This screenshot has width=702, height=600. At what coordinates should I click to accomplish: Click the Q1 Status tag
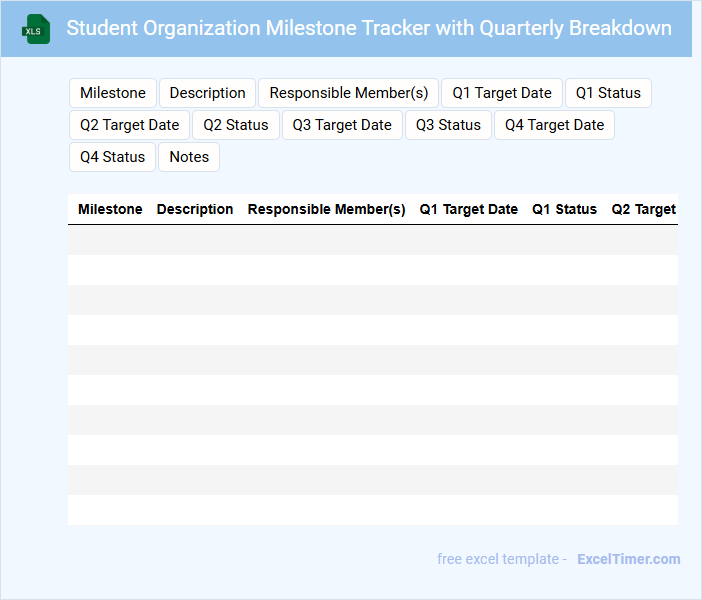[x=608, y=93]
